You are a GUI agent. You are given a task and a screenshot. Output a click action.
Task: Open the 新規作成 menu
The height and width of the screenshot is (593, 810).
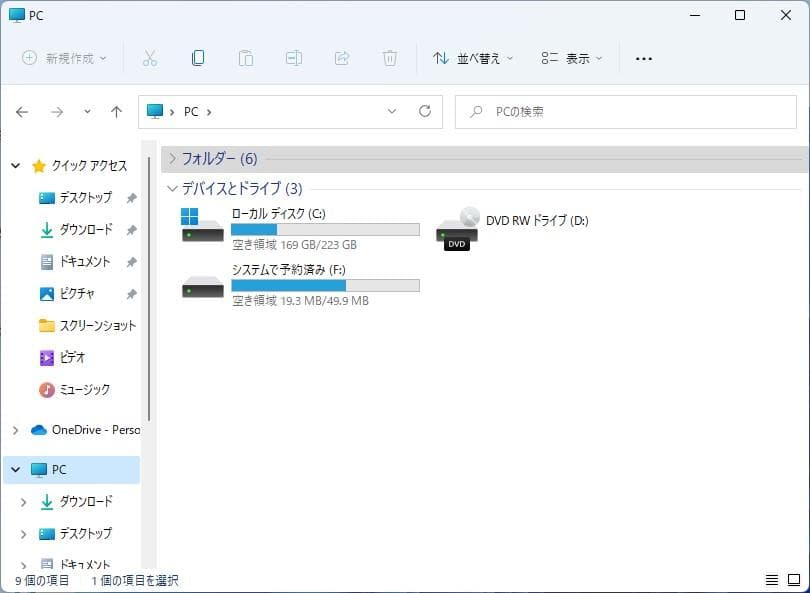pyautogui.click(x=62, y=58)
